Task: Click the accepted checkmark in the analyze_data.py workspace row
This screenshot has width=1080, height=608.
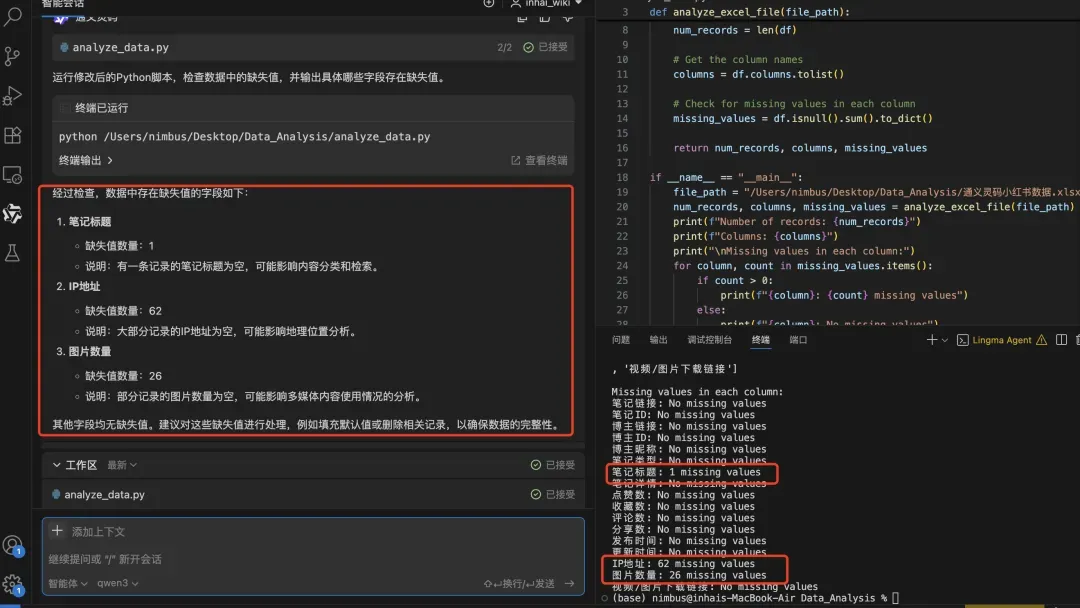Action: click(x=535, y=494)
